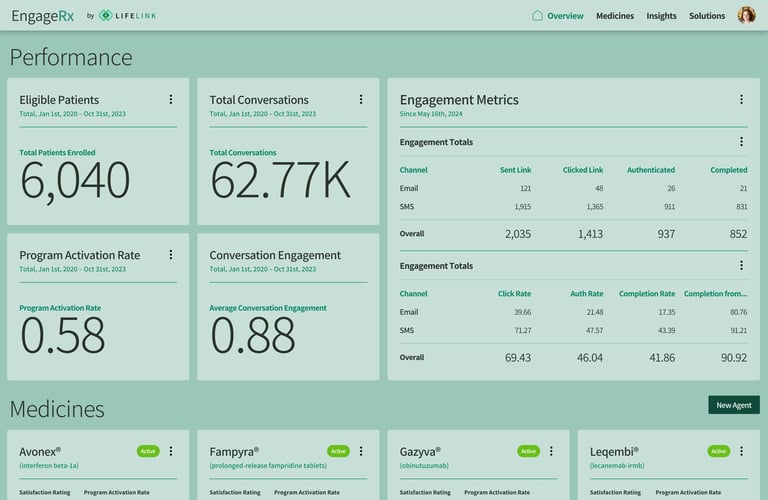
Task: Switch to the Insights tab
Action: 661,16
